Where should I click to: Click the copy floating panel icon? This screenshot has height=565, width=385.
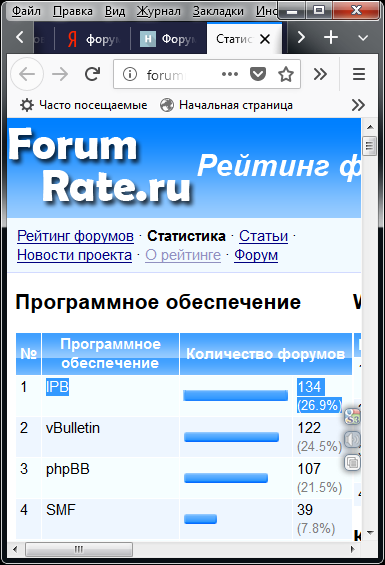coord(352,462)
